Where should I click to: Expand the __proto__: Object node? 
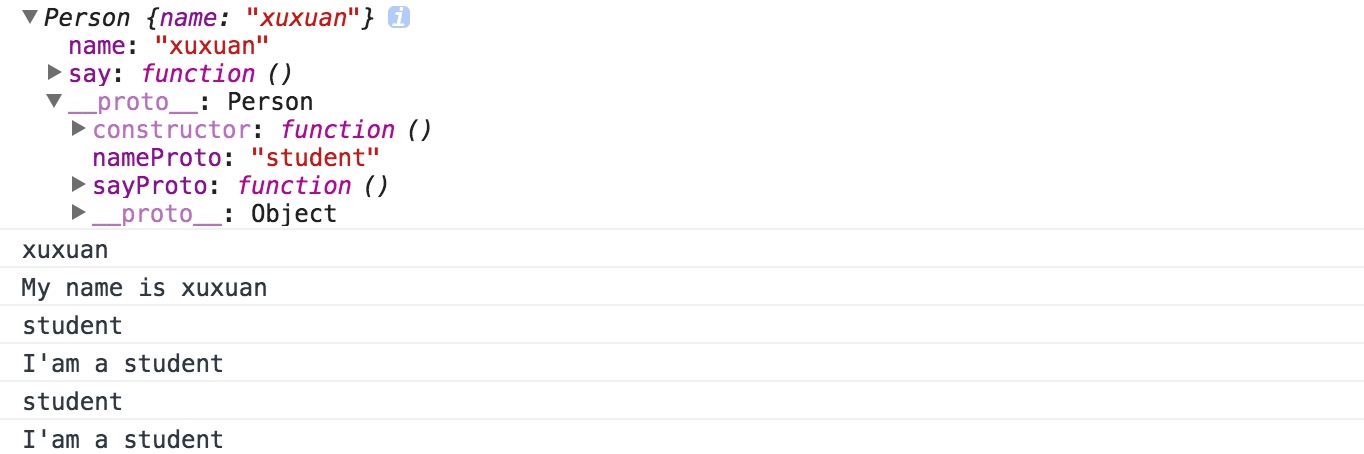point(79,213)
